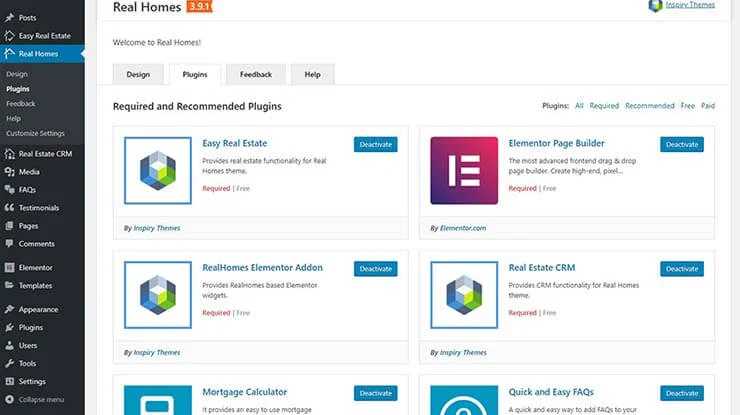Switch to the Design tab
The height and width of the screenshot is (415, 740).
138,75
